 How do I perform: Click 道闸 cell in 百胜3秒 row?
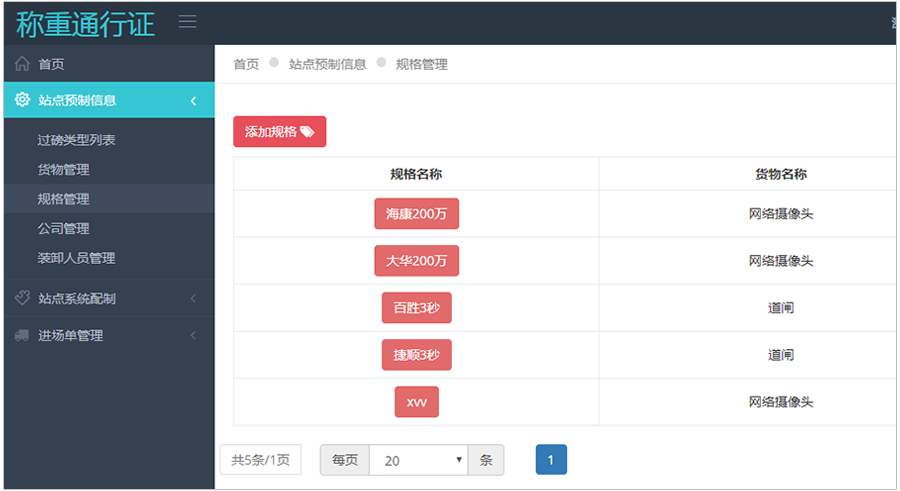[781, 308]
